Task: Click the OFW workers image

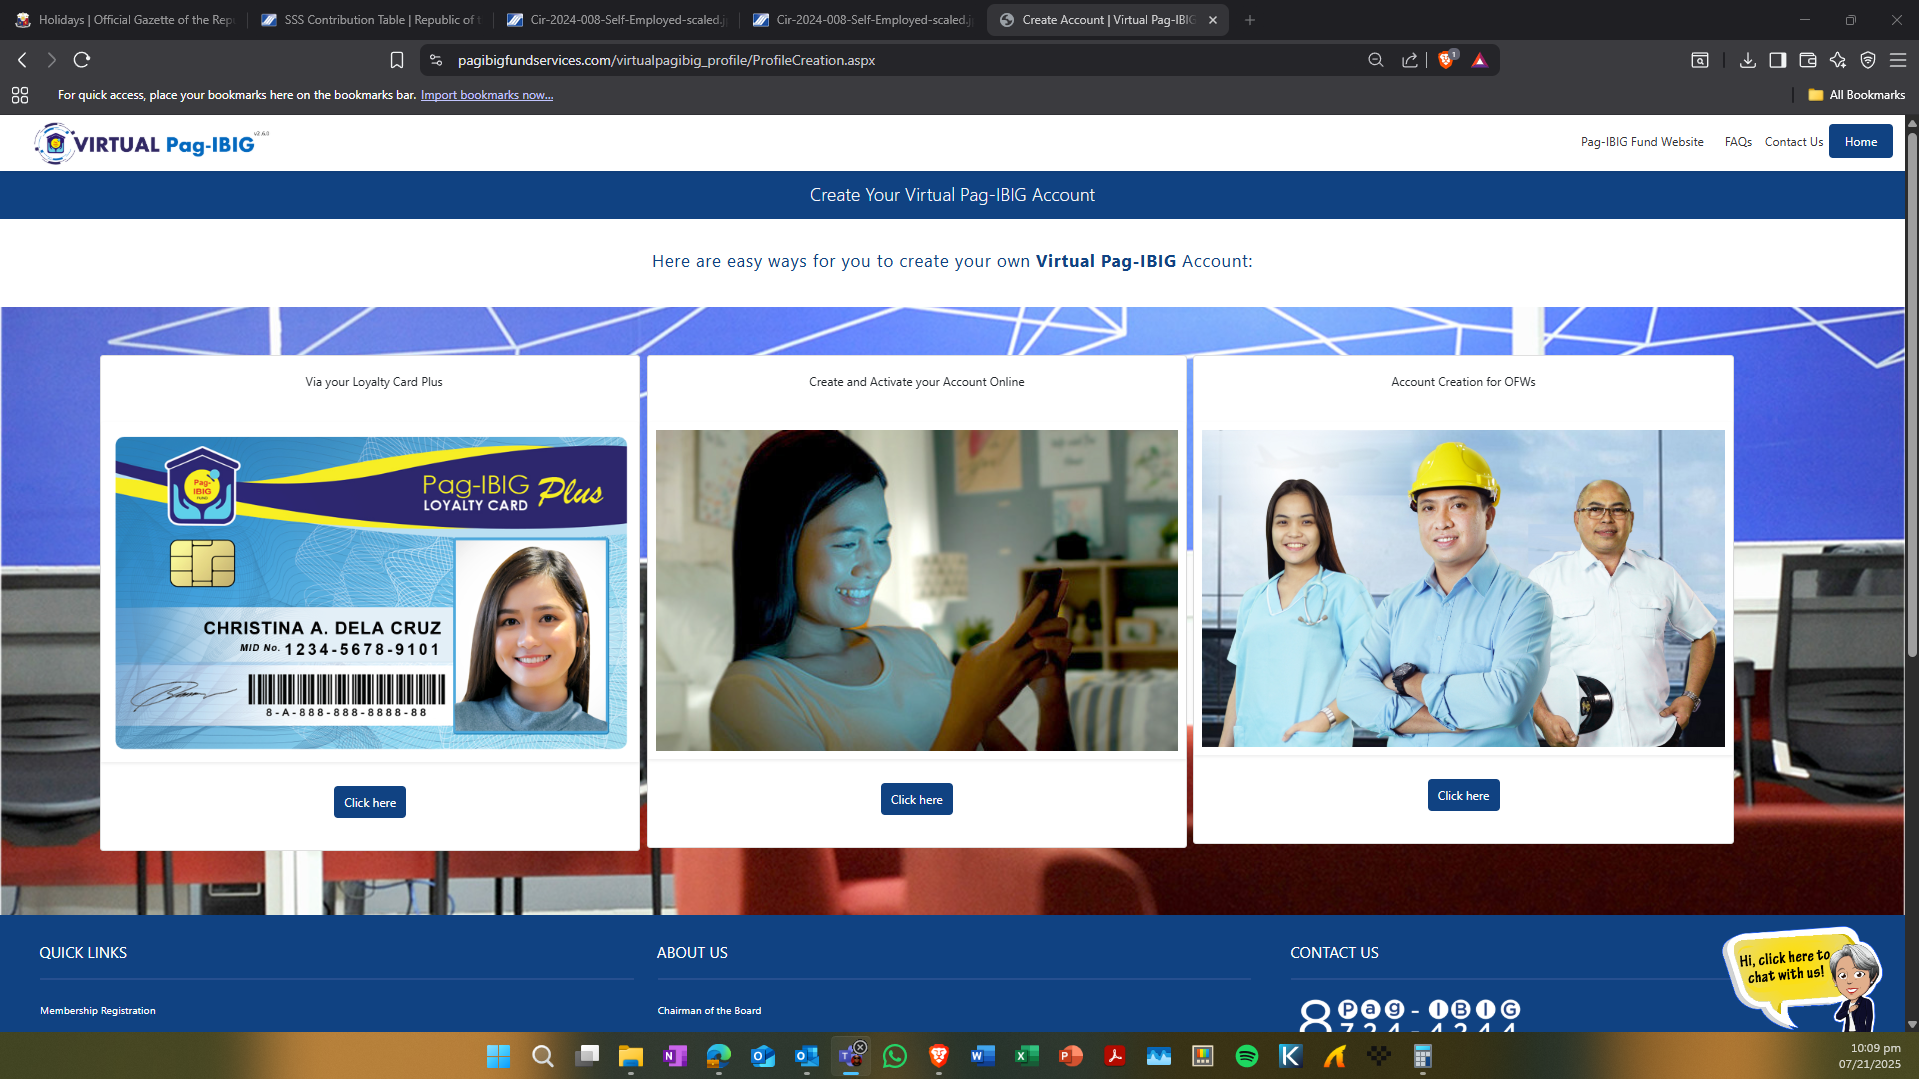Action: point(1463,588)
